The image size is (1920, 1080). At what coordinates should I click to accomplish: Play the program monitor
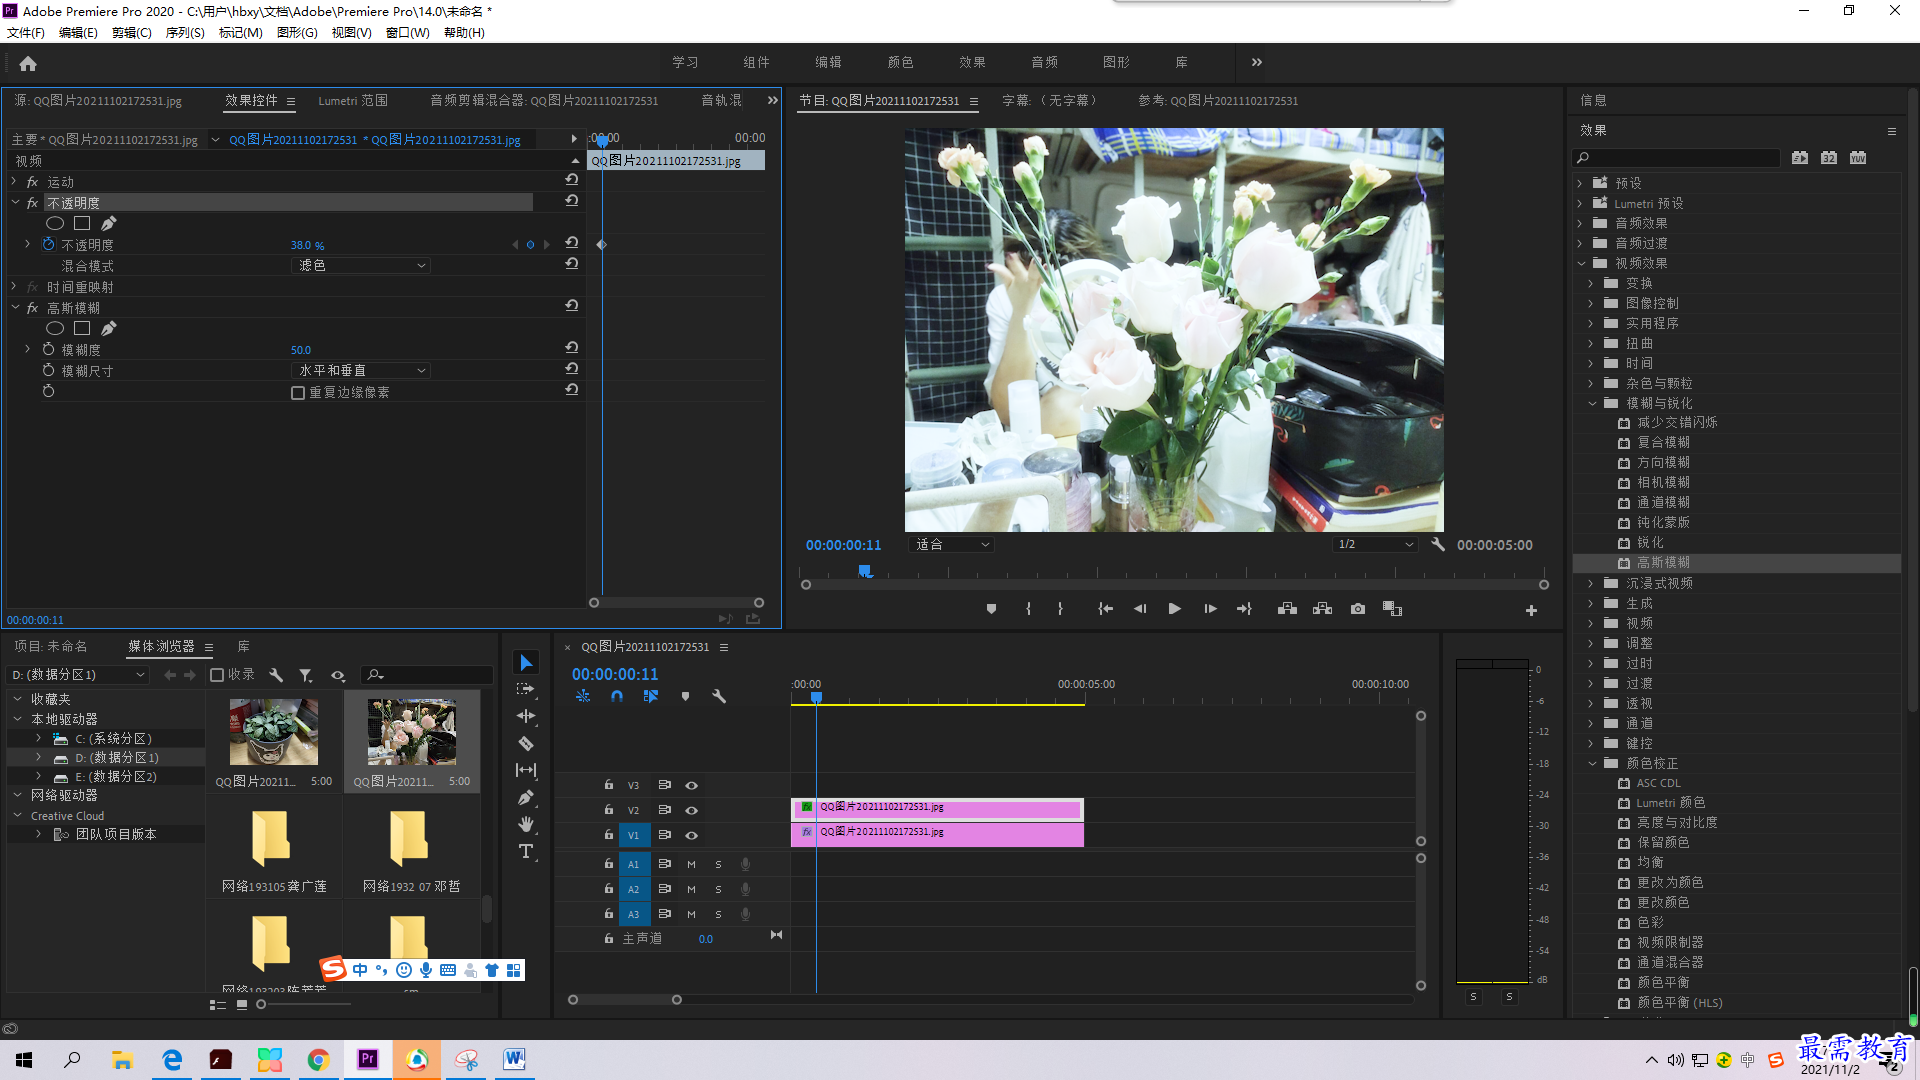[x=1175, y=609]
